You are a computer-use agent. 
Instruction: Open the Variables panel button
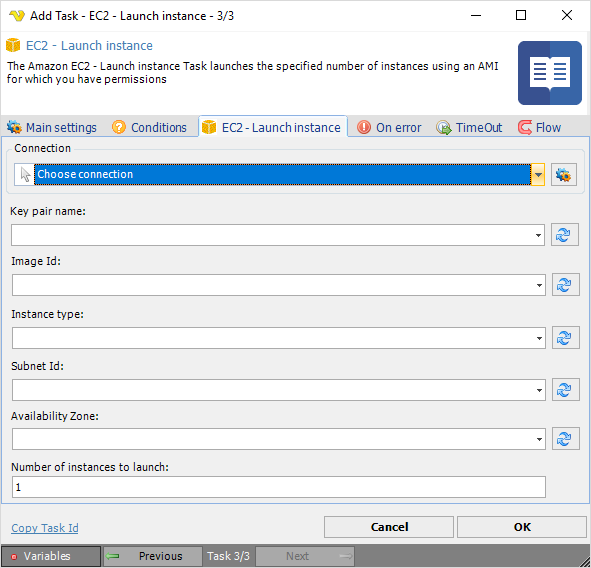[51, 556]
